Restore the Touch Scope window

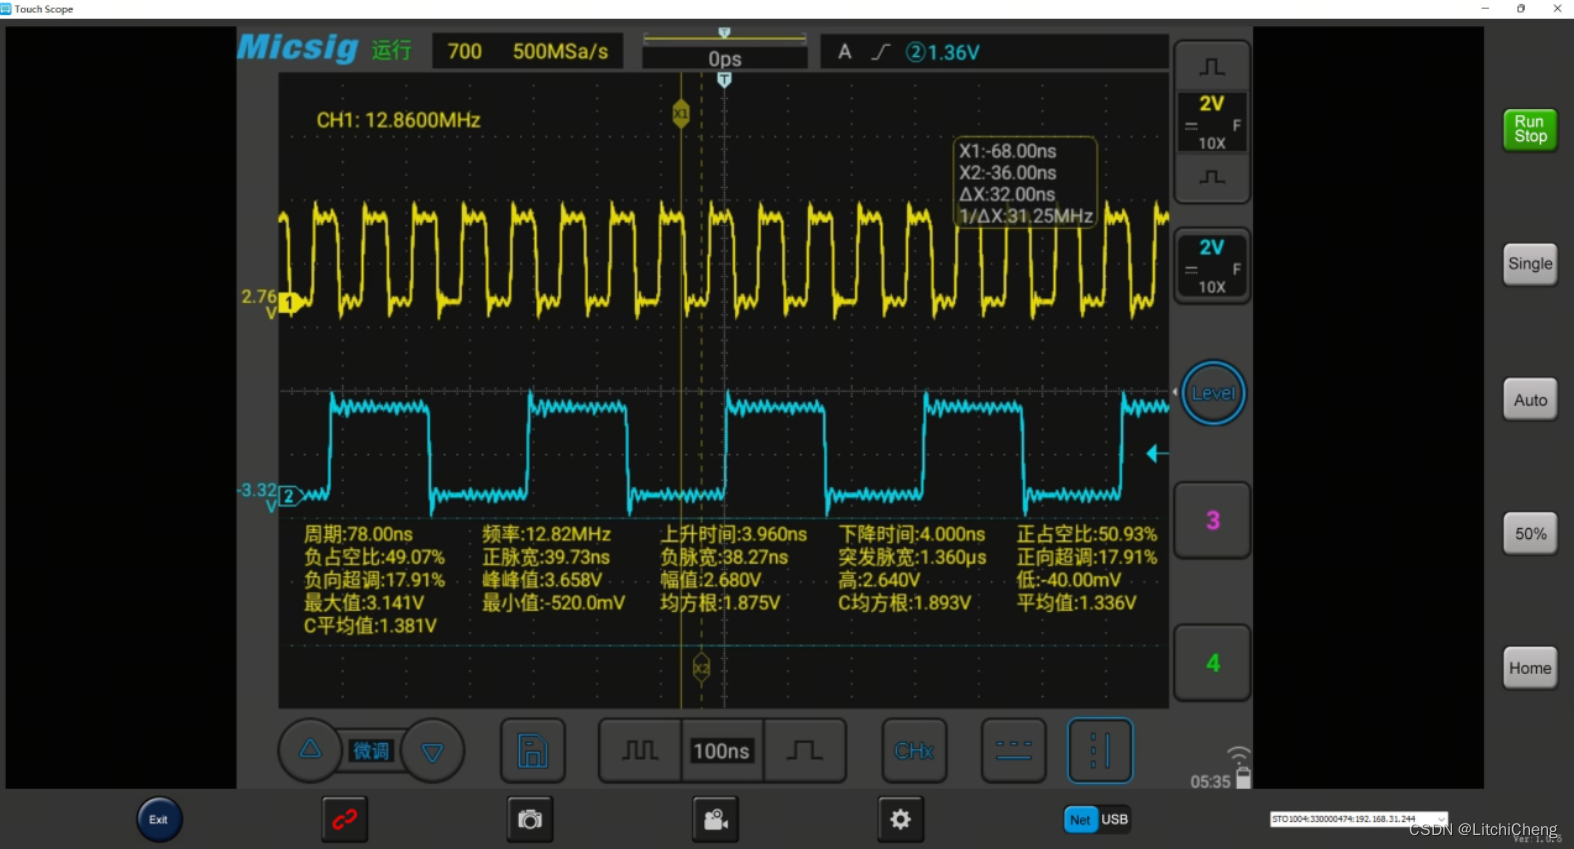[x=1521, y=8]
